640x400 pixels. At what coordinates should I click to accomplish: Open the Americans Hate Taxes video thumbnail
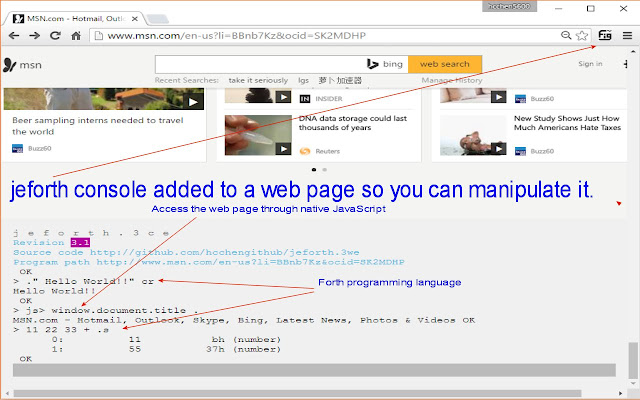click(x=473, y=135)
